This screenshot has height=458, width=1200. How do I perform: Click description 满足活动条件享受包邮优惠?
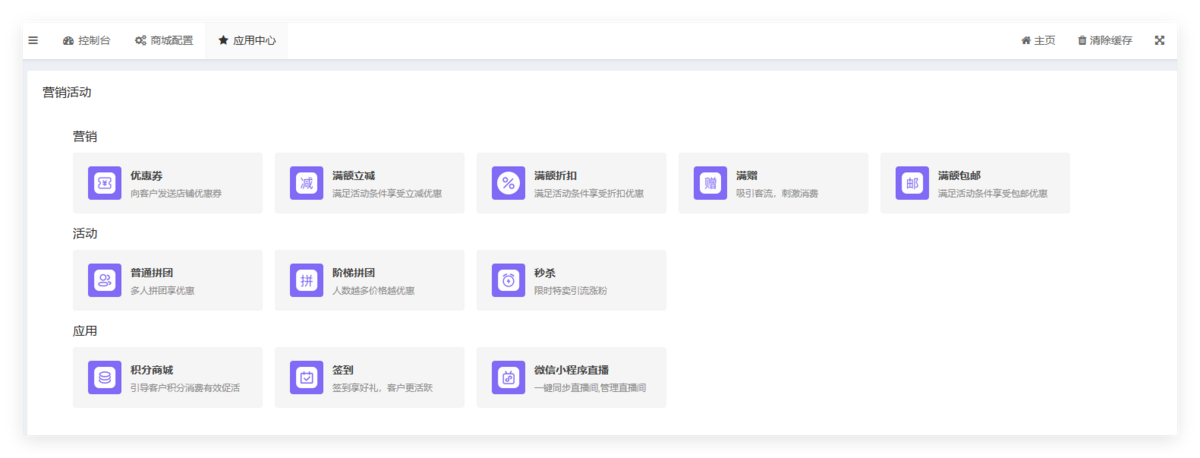pos(993,193)
